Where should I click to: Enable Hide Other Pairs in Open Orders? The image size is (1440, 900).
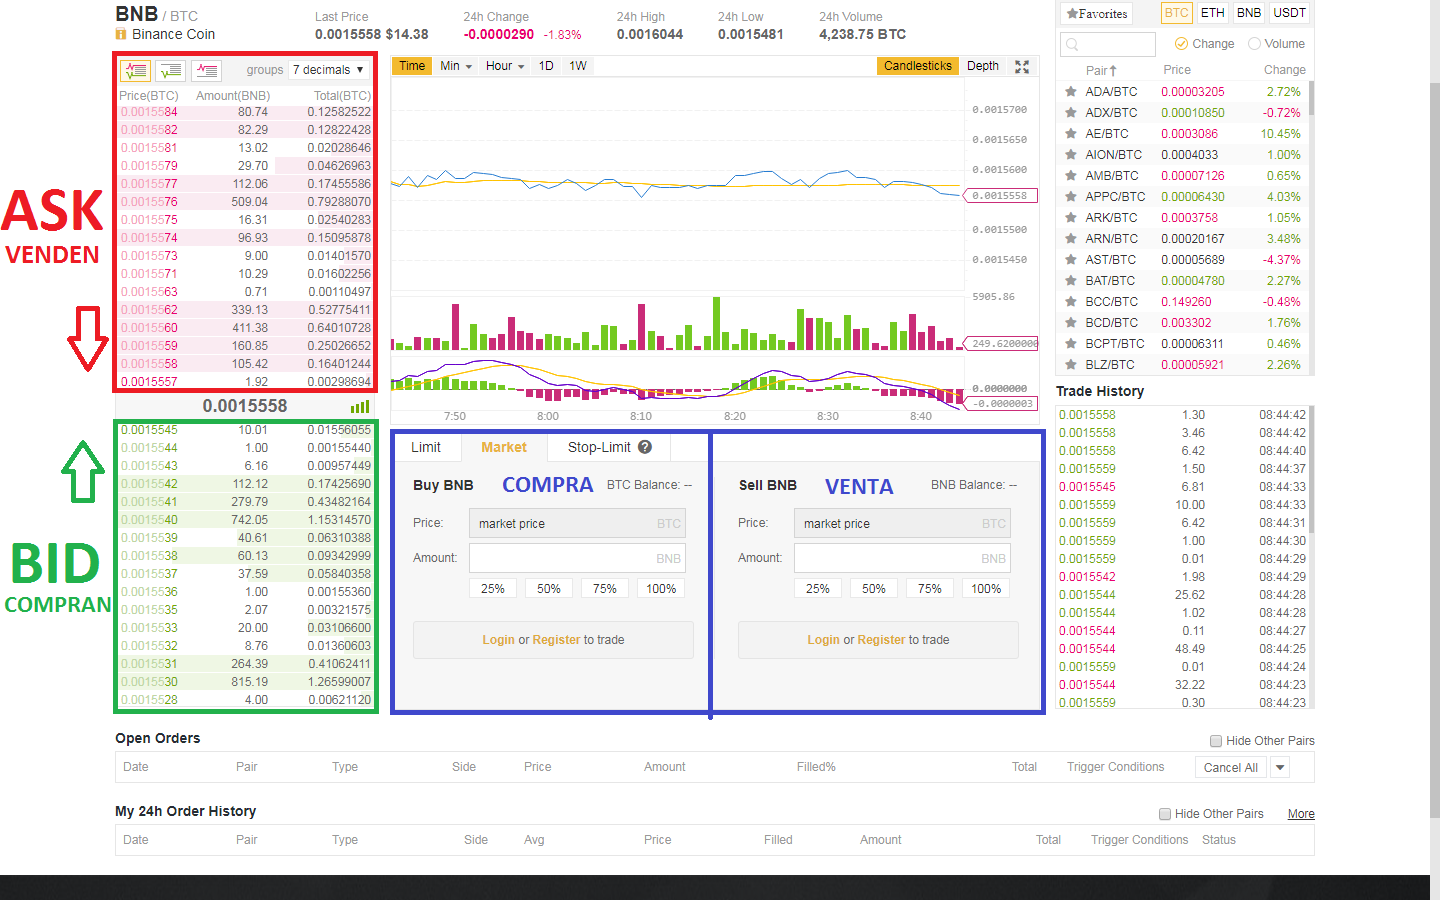pos(1216,741)
